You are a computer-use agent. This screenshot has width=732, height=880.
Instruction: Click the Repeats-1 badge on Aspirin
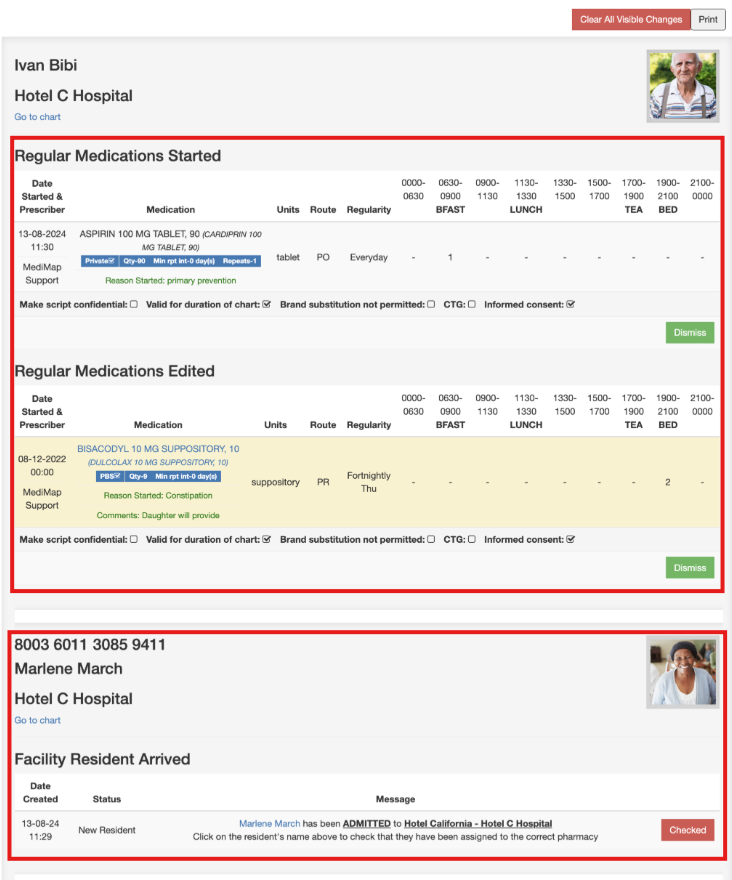click(x=240, y=261)
